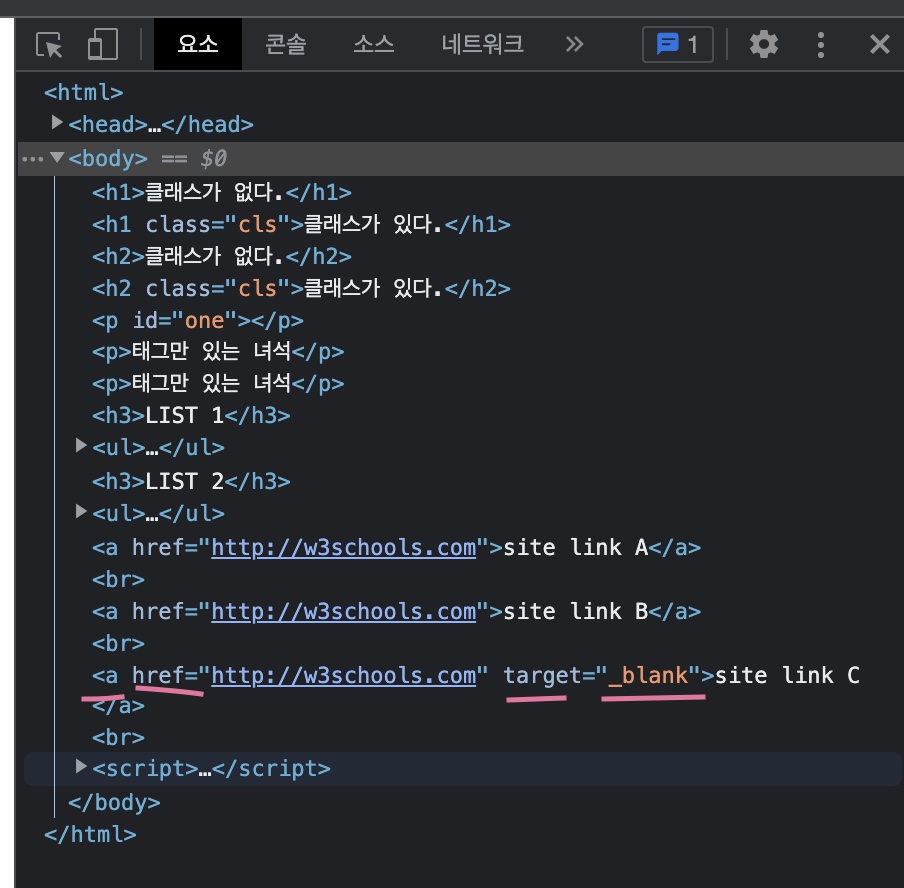This screenshot has height=888, width=904.
Task: Open w3schools link for site link A
Action: coord(344,548)
